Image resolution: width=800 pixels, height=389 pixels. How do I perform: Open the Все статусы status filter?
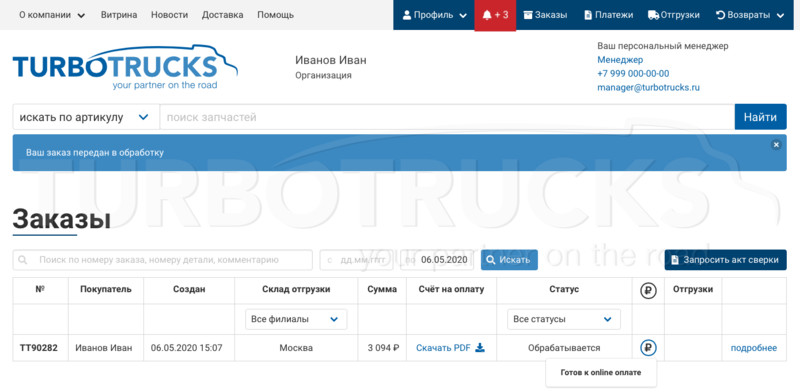pyautogui.click(x=564, y=319)
